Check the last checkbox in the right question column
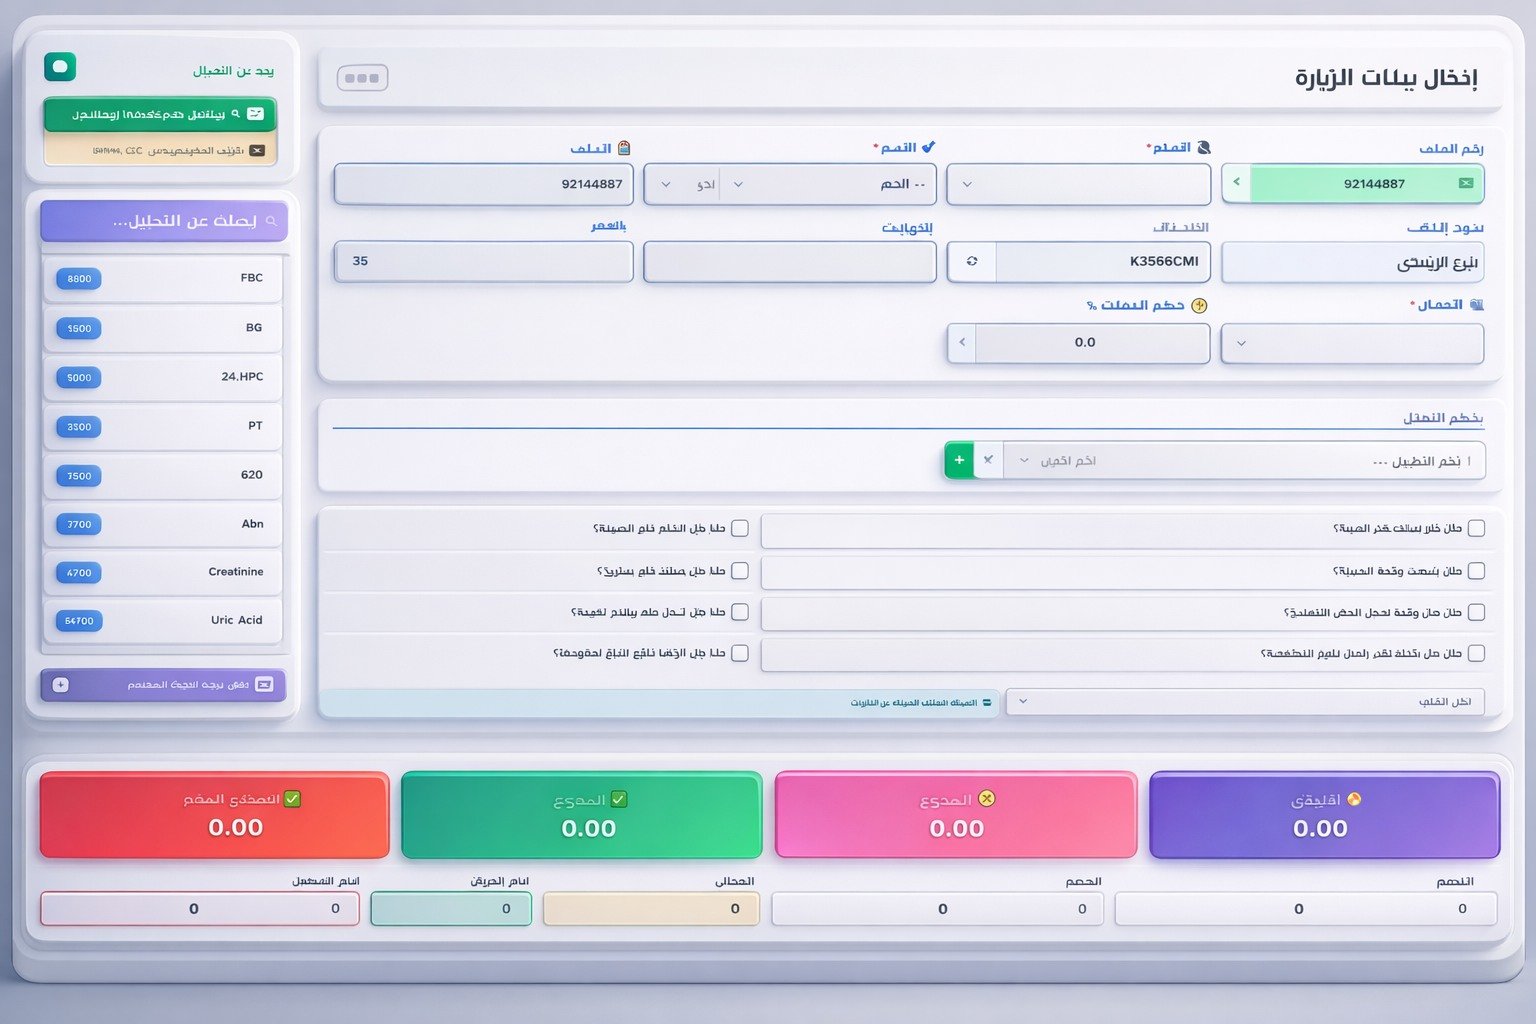1536x1024 pixels. [1476, 653]
